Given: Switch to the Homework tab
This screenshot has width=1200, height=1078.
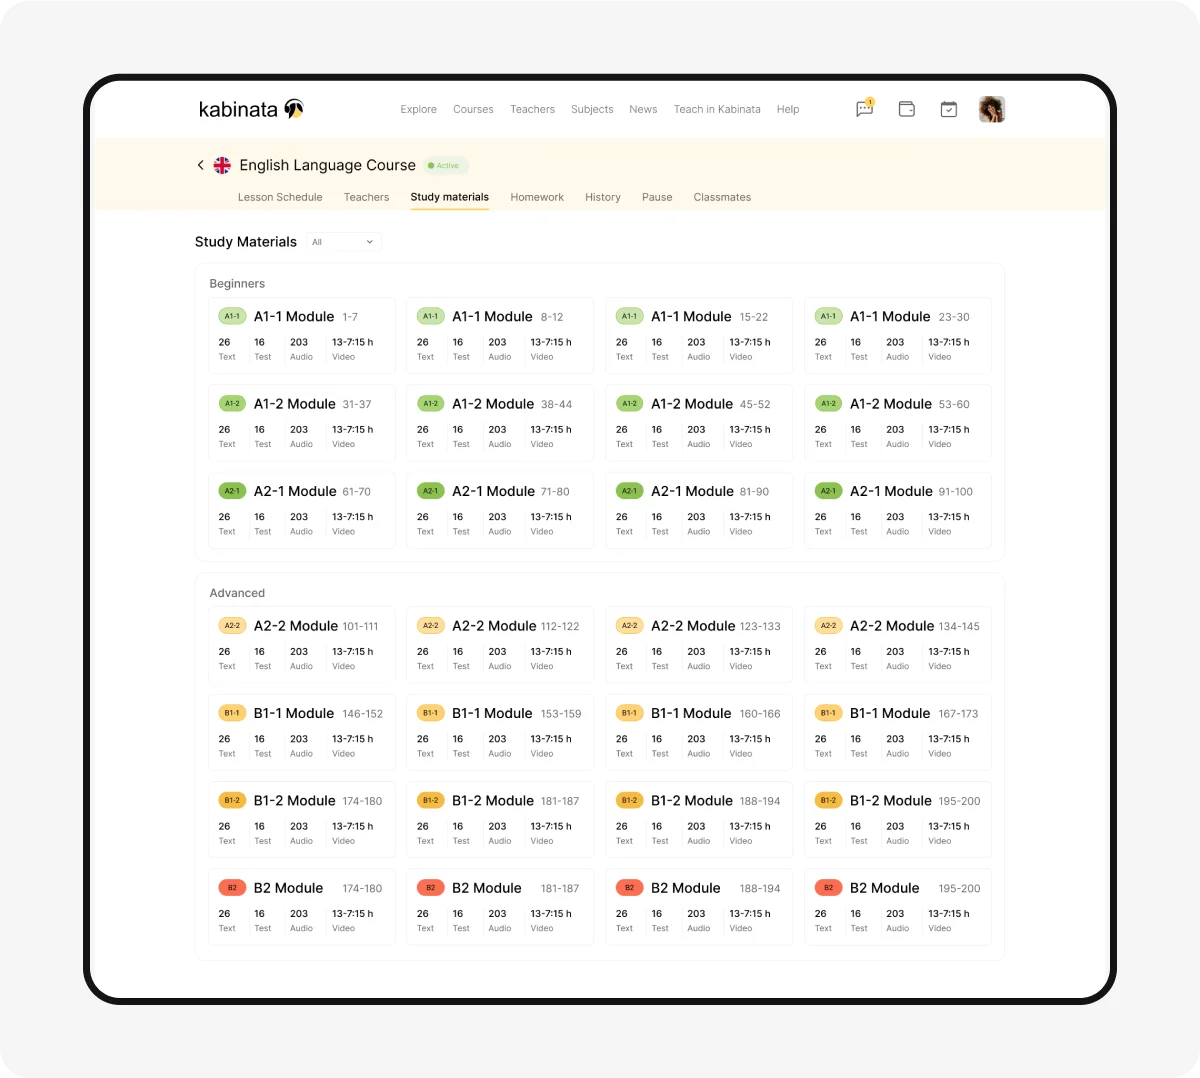Looking at the screenshot, I should (x=537, y=197).
